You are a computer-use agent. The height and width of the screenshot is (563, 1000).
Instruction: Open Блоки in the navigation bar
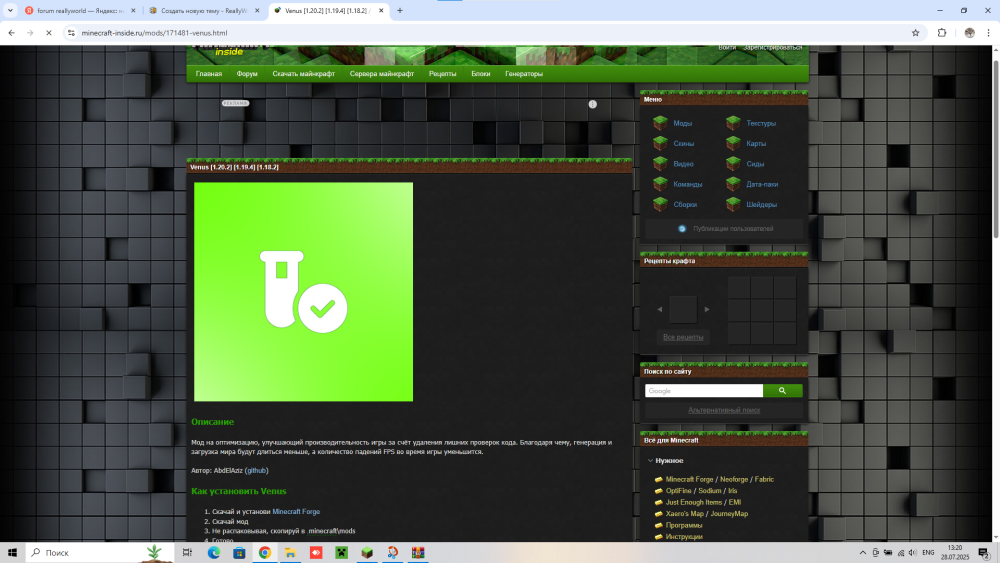(x=480, y=74)
